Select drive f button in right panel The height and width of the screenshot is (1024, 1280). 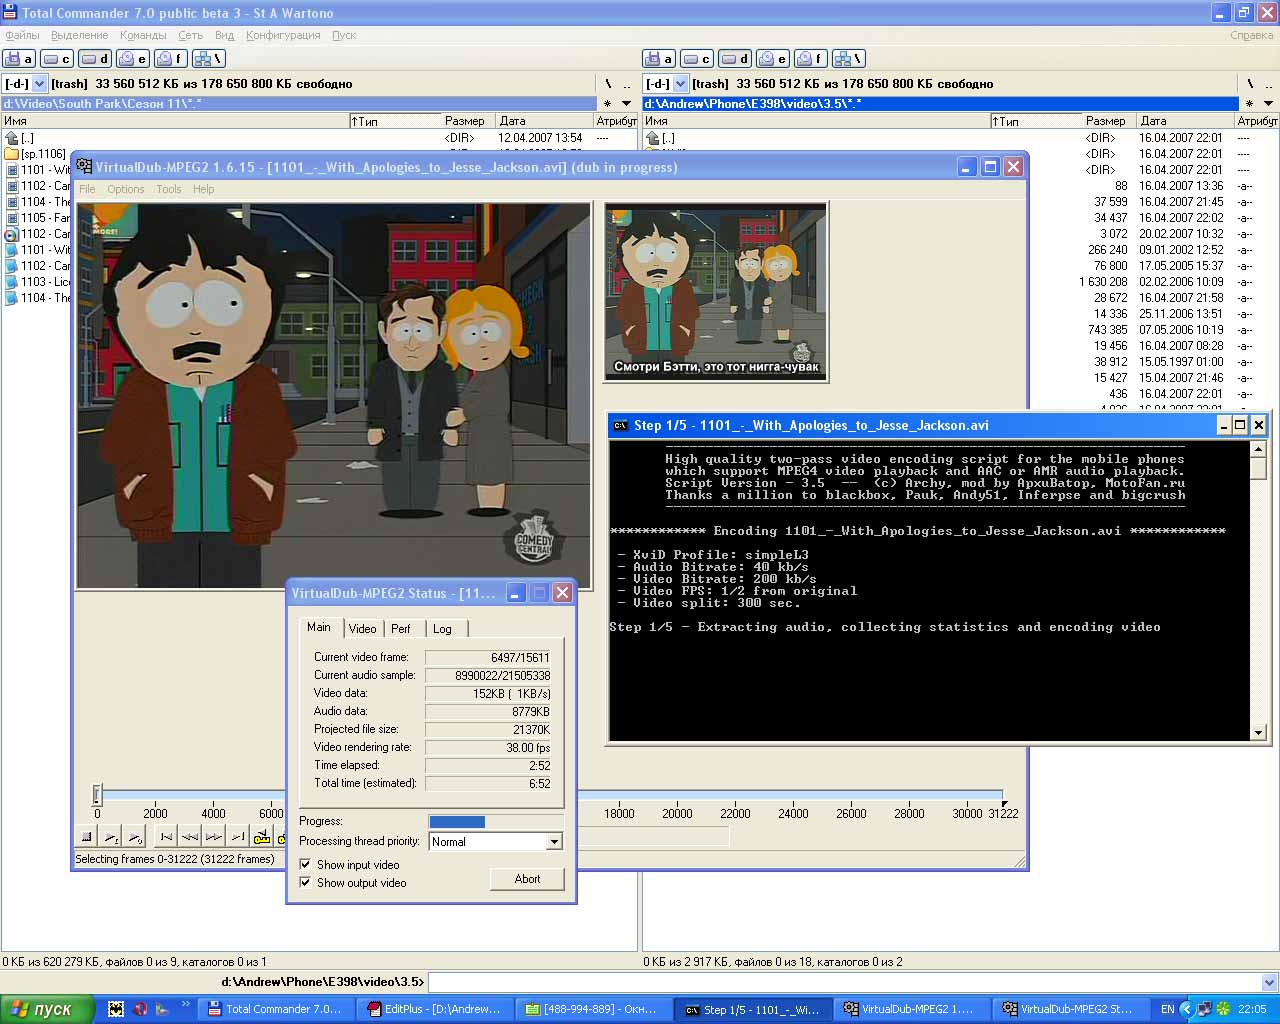[x=811, y=59]
